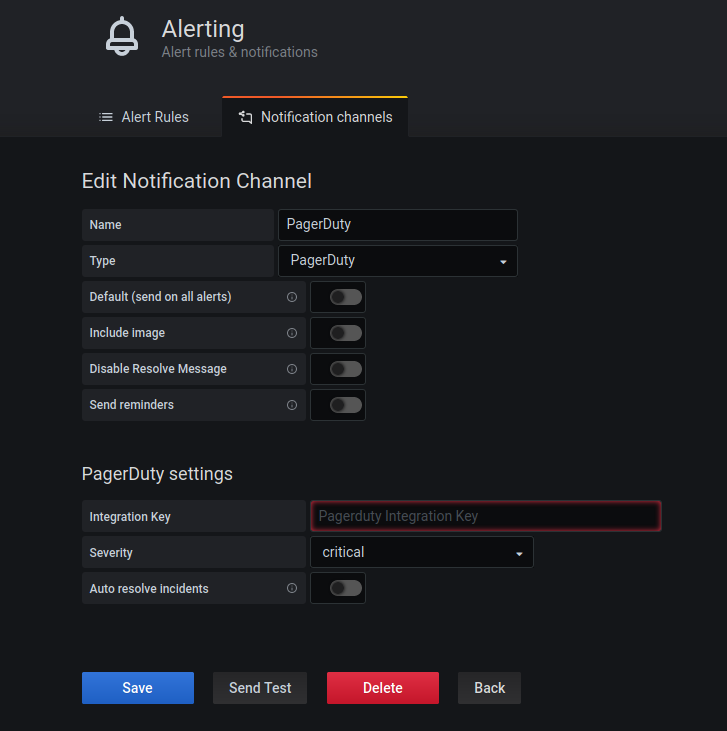Click the Include image label
This screenshot has height=731, width=727.
(127, 333)
